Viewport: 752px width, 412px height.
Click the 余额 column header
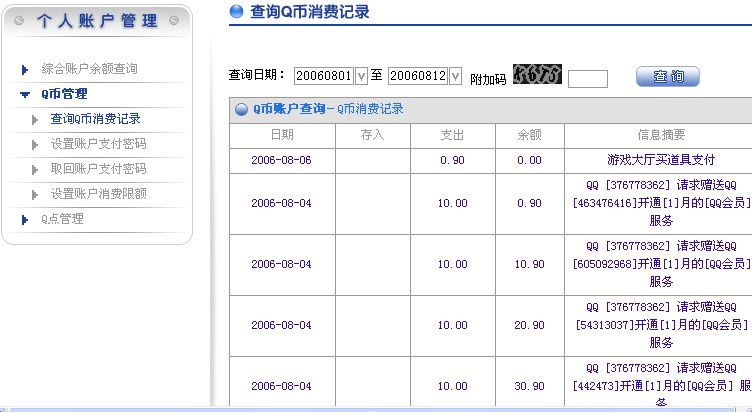coord(529,135)
